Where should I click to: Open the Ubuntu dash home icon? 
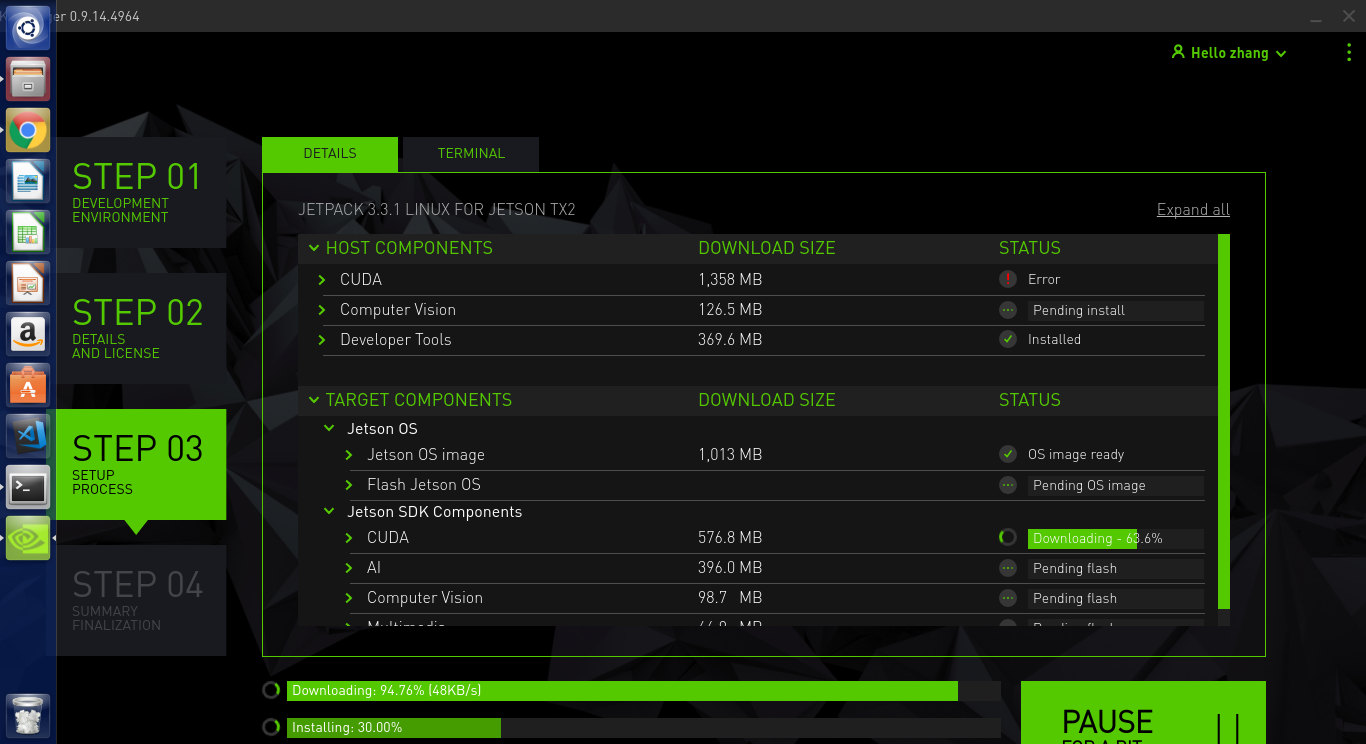[x=28, y=28]
